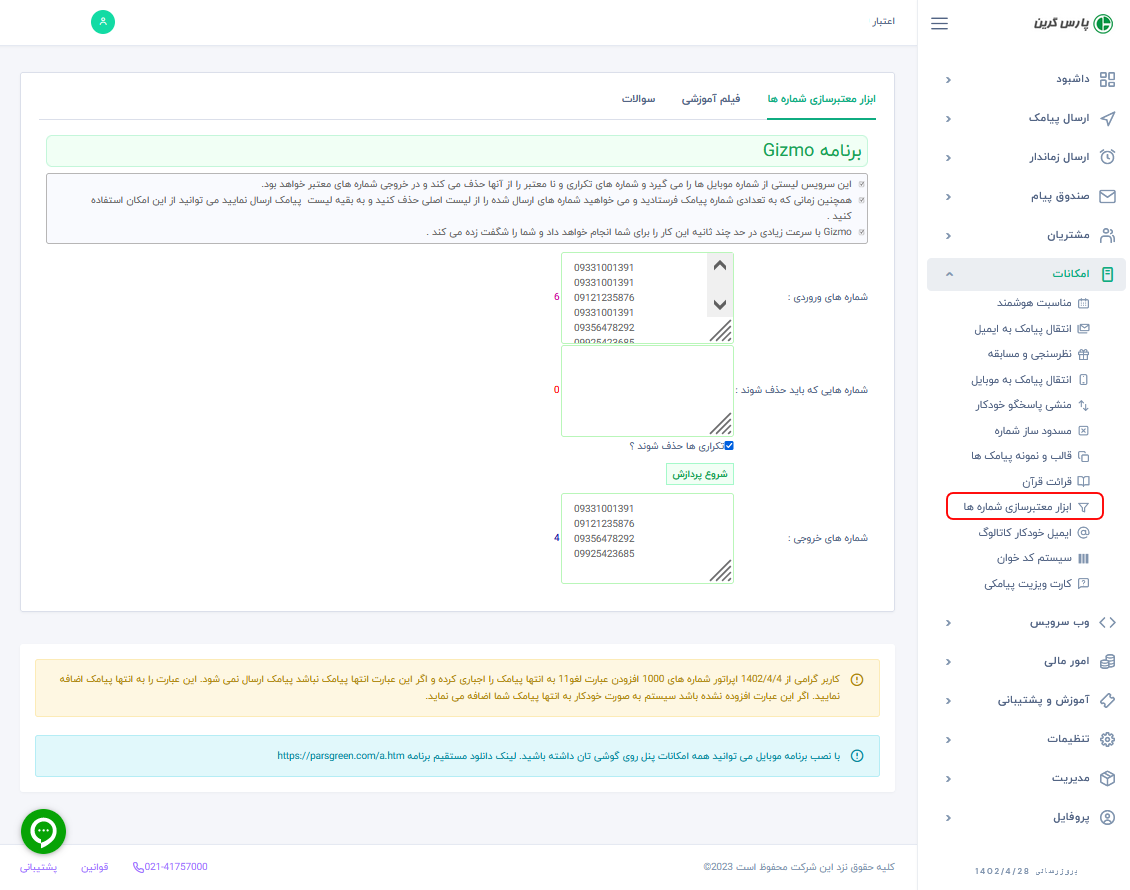
Task: Select the ابزار معتبرسازی شماره ها tab
Action: 822,99
